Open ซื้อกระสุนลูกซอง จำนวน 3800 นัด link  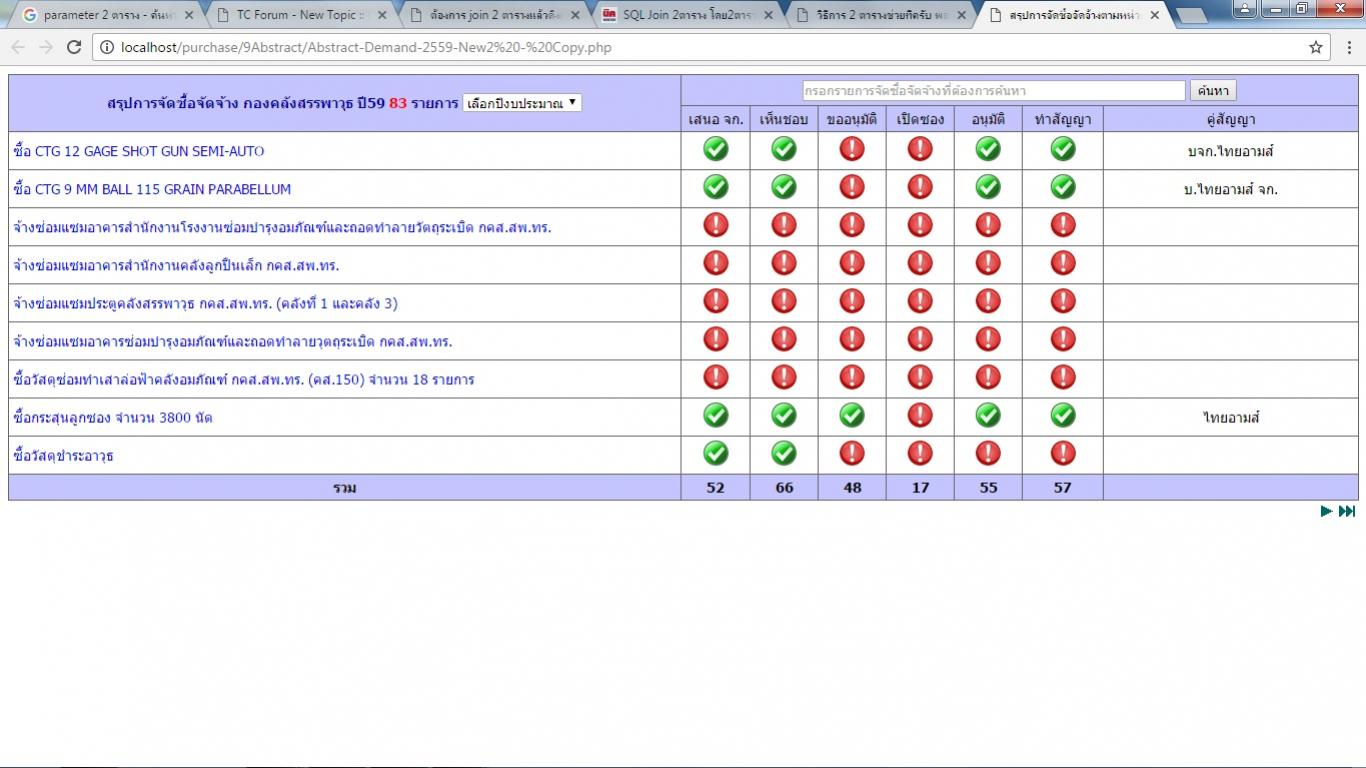113,417
